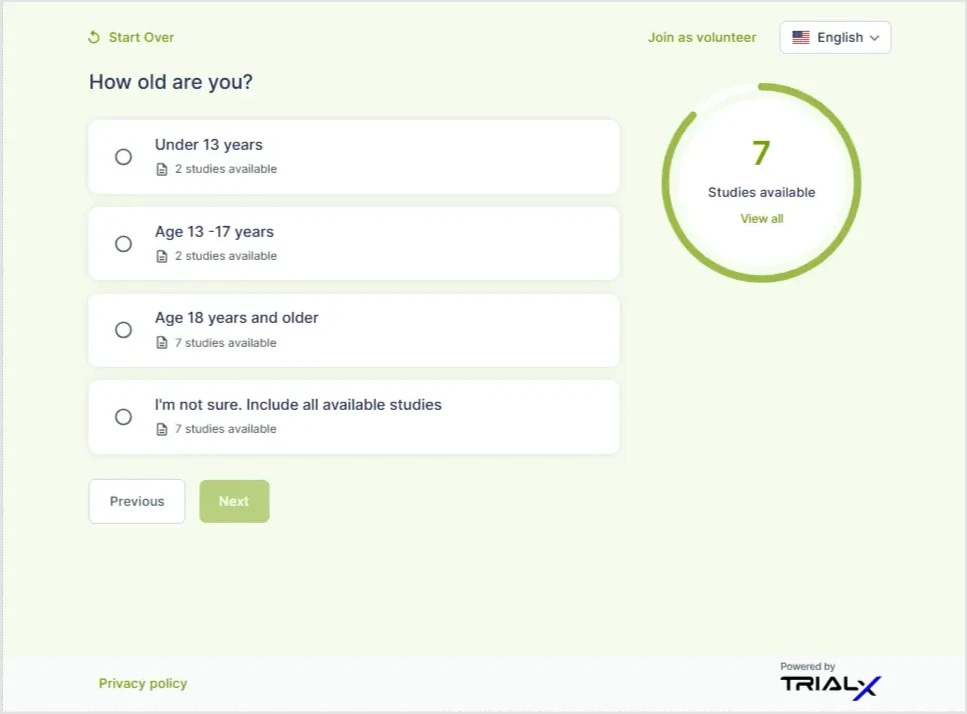Go back with the Previous button
This screenshot has height=714, width=967.
(137, 502)
